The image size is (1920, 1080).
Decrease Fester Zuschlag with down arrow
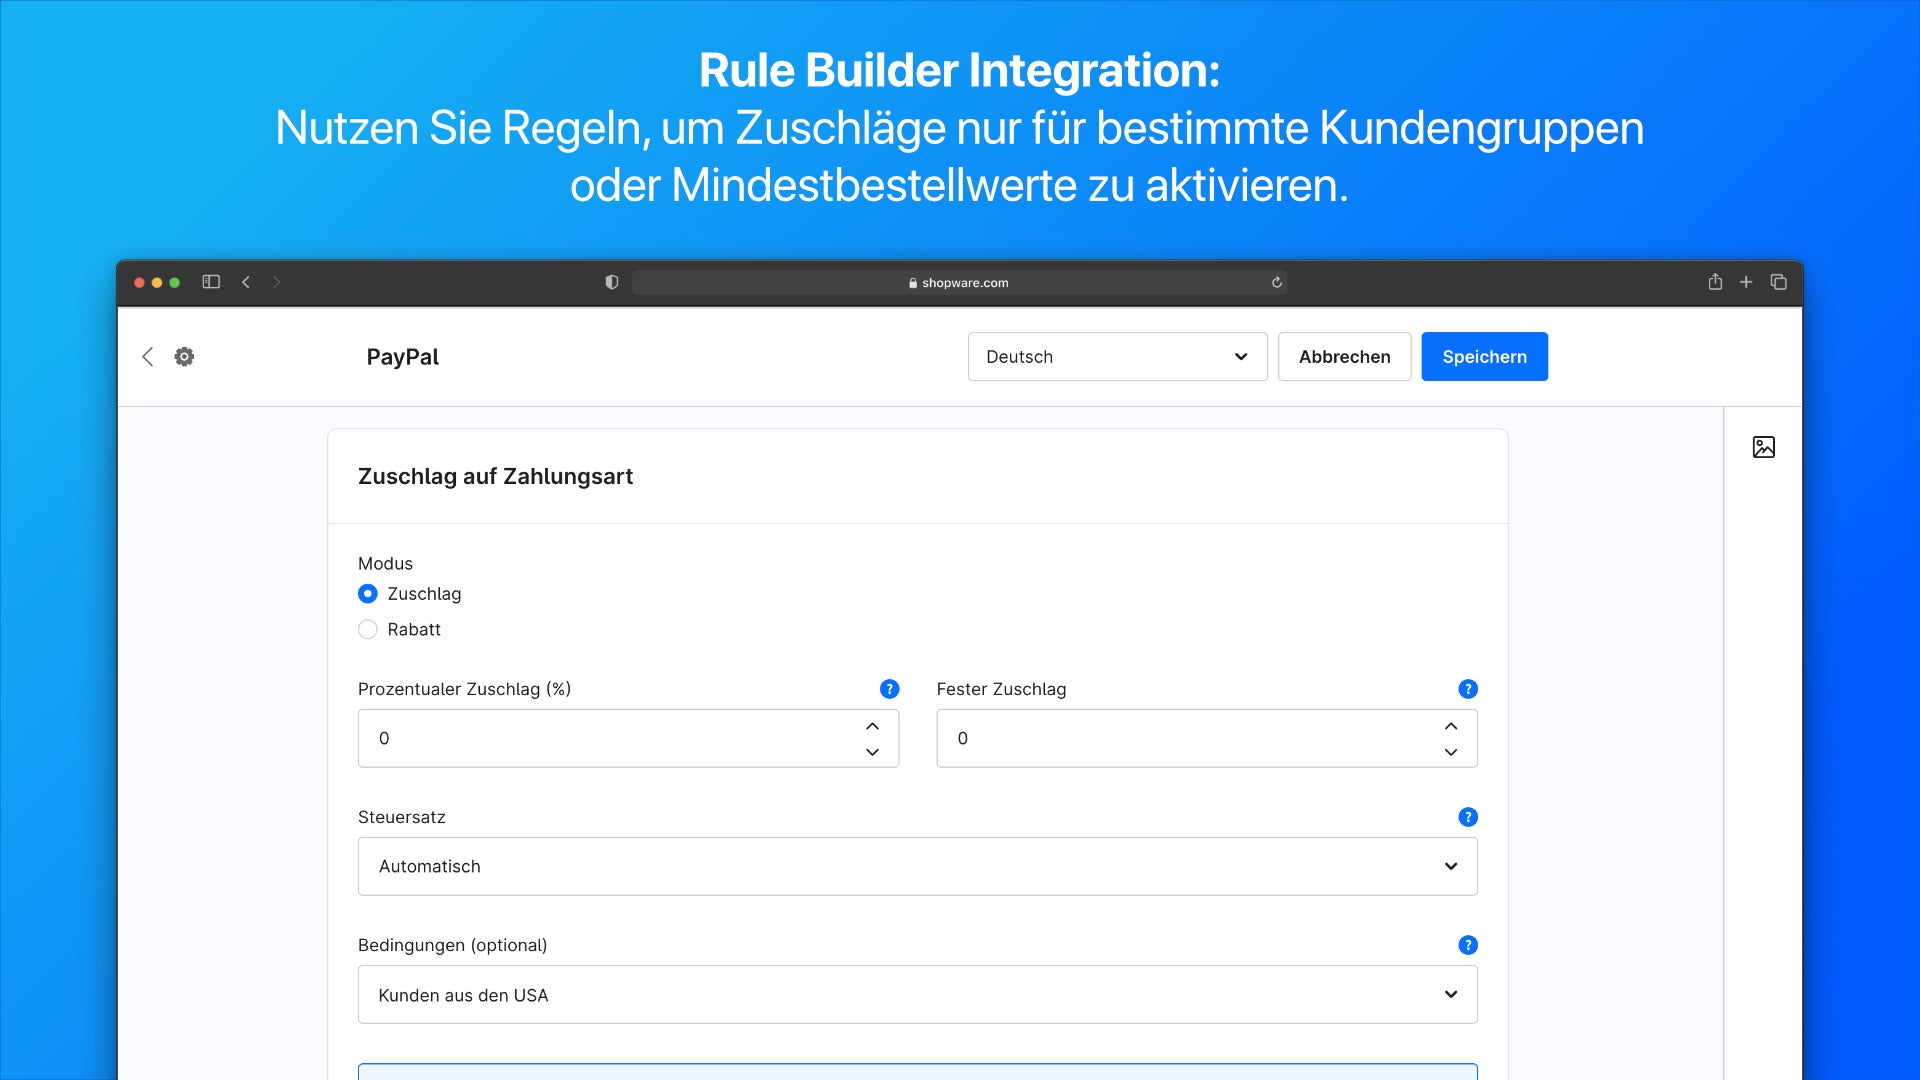coord(1451,752)
